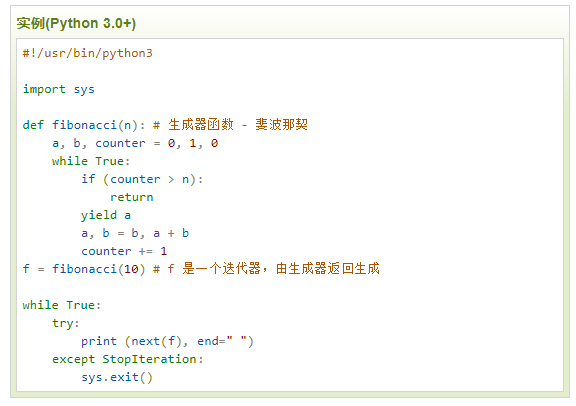
Task: Click the counter += 1 line
Action: click(124, 251)
